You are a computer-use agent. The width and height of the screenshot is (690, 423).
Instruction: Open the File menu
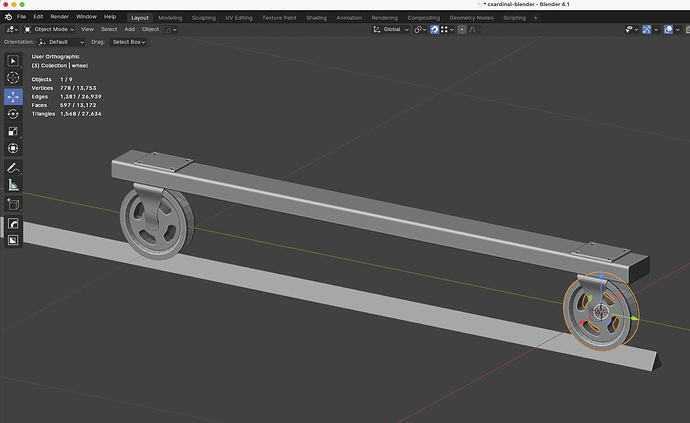click(x=21, y=17)
